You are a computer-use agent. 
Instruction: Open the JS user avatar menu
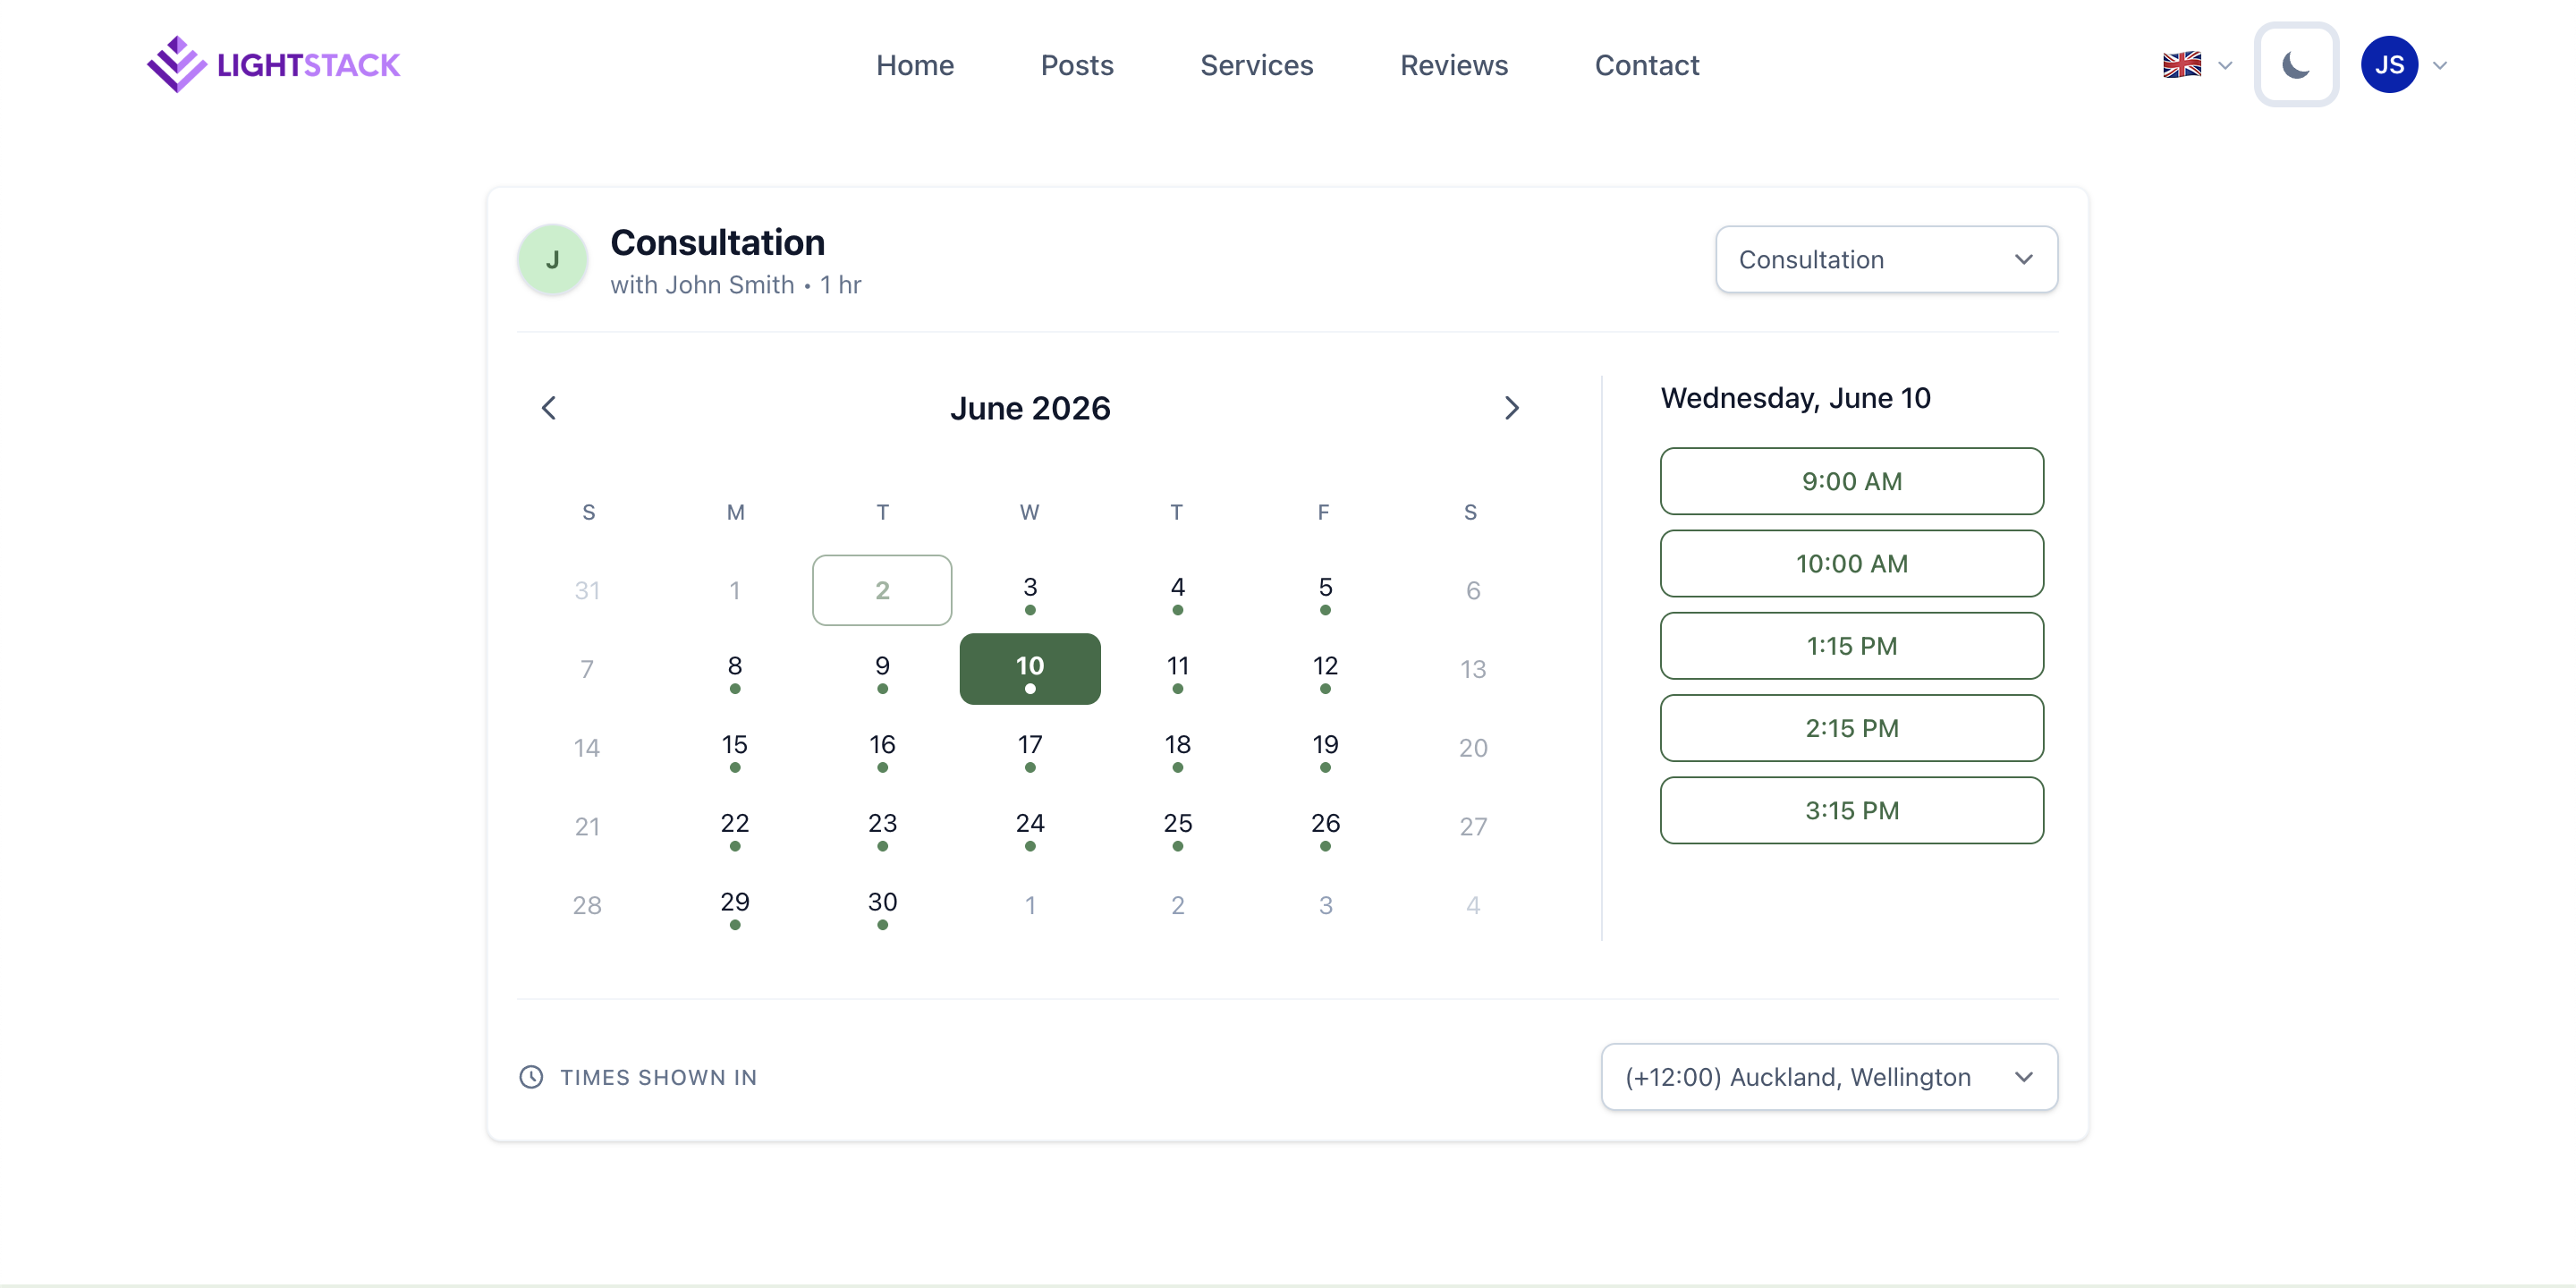point(2389,65)
